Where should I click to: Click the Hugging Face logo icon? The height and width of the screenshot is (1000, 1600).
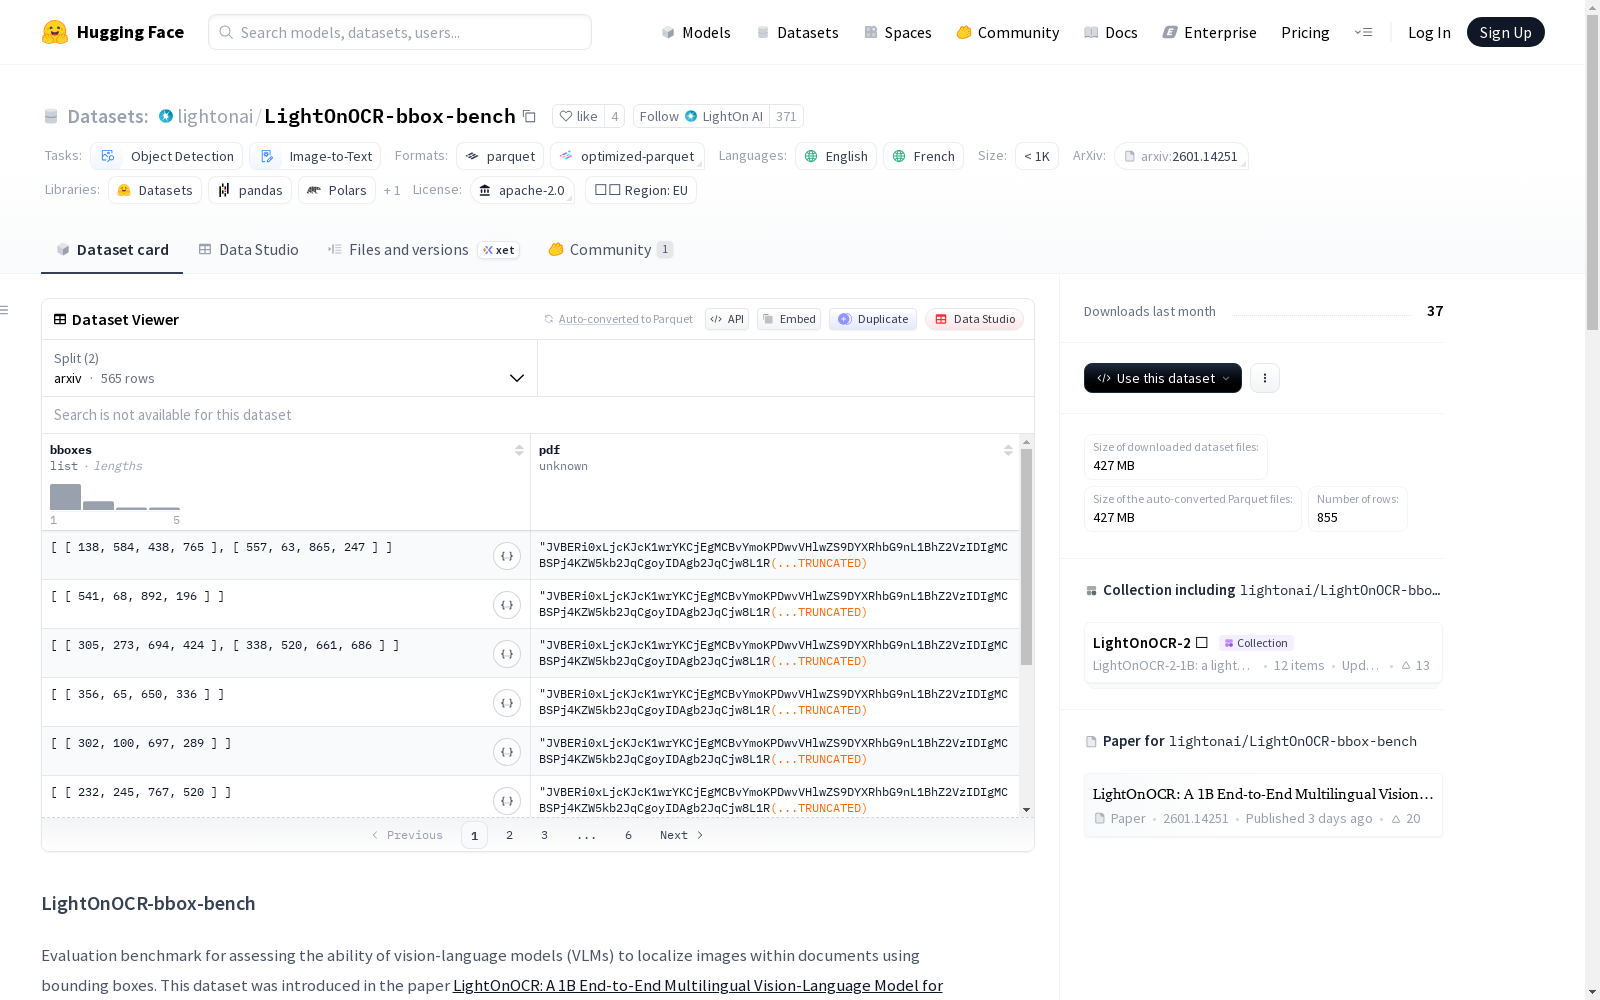pos(55,32)
